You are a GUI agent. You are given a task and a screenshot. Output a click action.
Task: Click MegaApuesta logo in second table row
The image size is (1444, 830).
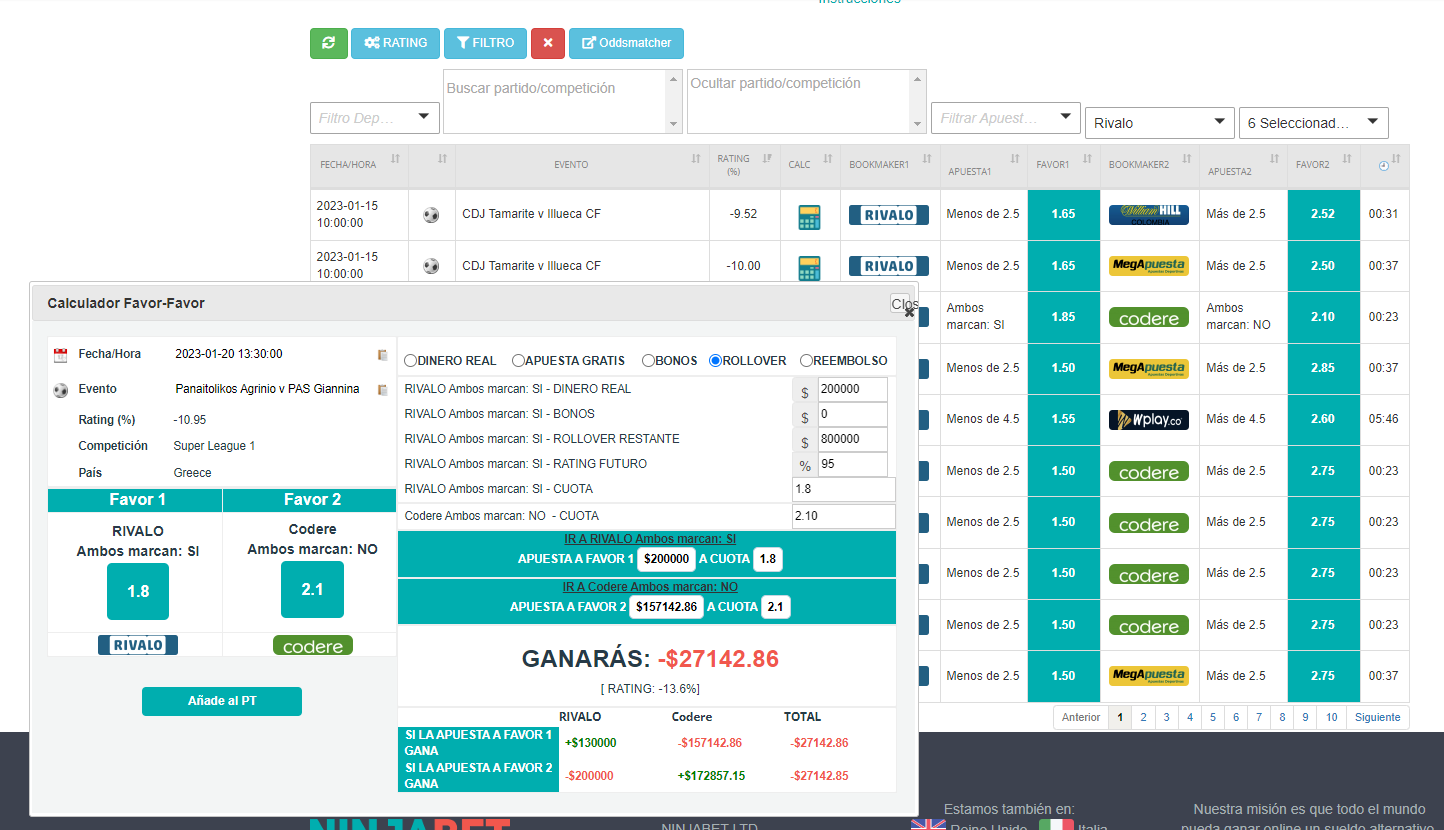(1149, 266)
